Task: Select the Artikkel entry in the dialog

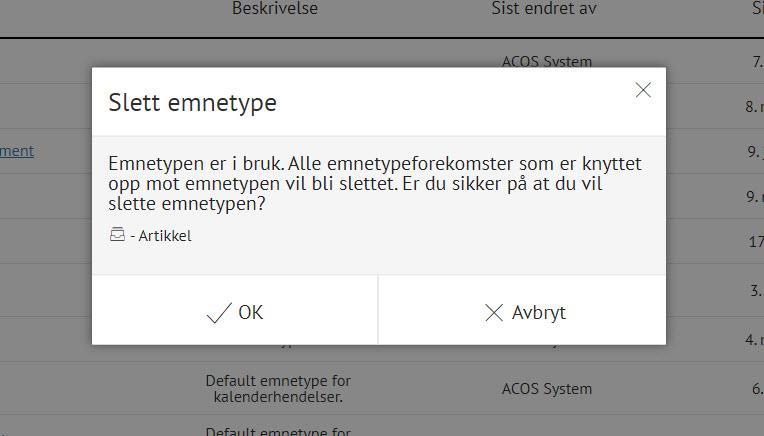Action: click(165, 236)
